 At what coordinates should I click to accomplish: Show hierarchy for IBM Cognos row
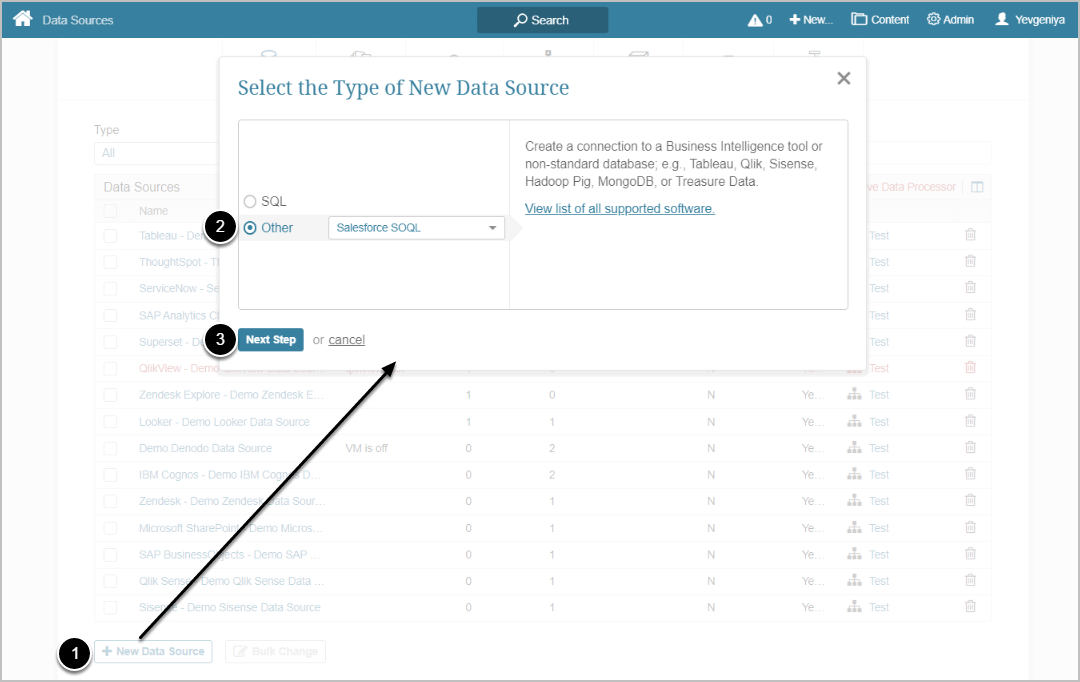(854, 474)
